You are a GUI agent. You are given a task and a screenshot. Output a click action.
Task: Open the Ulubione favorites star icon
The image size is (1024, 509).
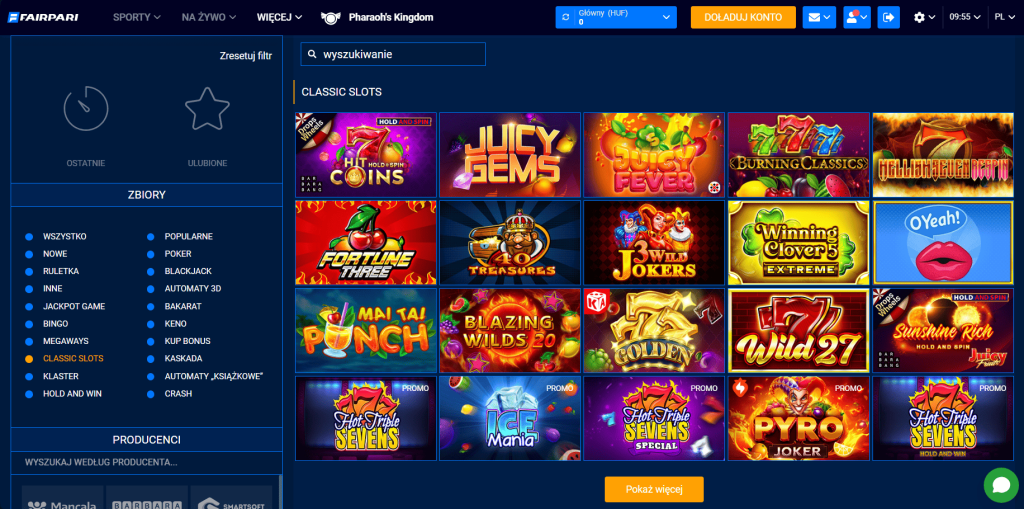pos(207,108)
